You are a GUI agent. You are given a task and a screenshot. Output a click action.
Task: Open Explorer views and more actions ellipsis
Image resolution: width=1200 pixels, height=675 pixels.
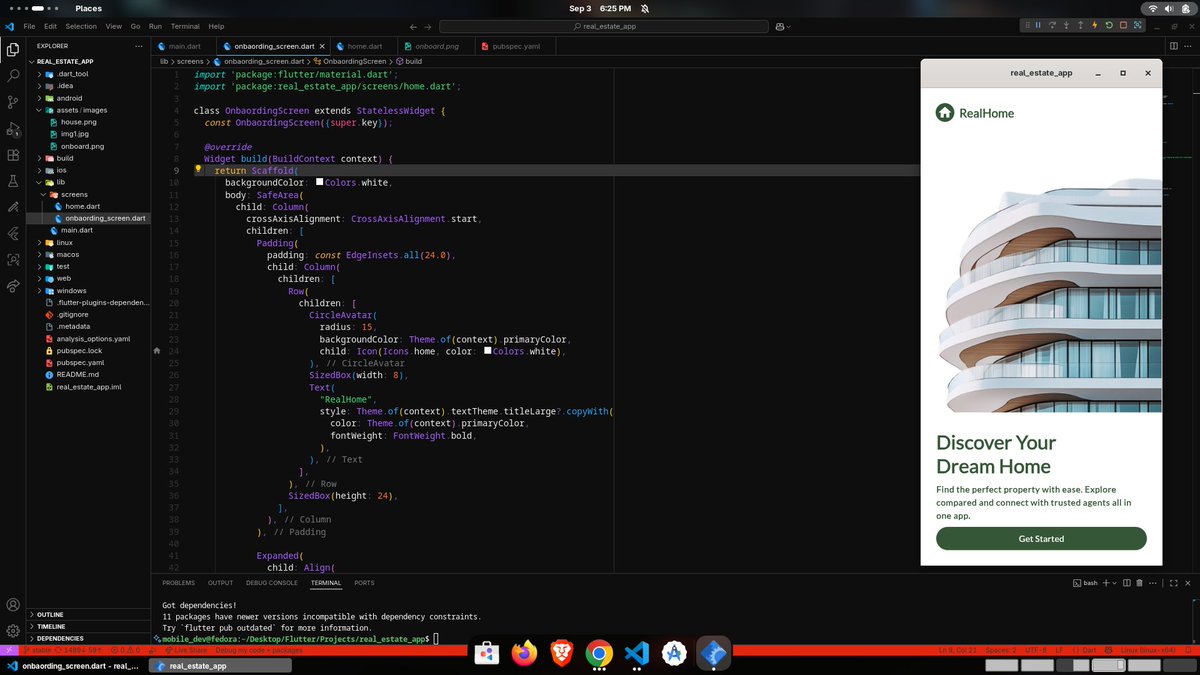tap(139, 46)
